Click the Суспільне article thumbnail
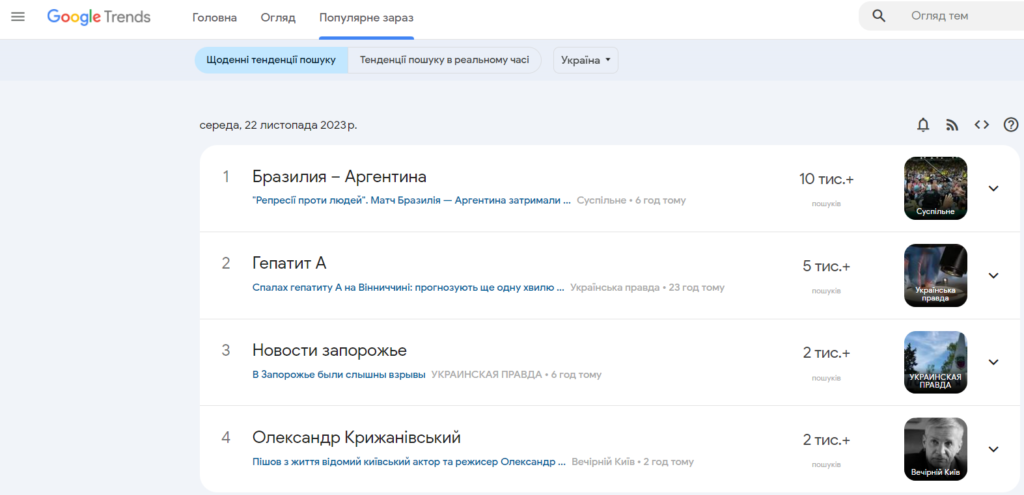Image resolution: width=1024 pixels, height=495 pixels. tap(935, 188)
